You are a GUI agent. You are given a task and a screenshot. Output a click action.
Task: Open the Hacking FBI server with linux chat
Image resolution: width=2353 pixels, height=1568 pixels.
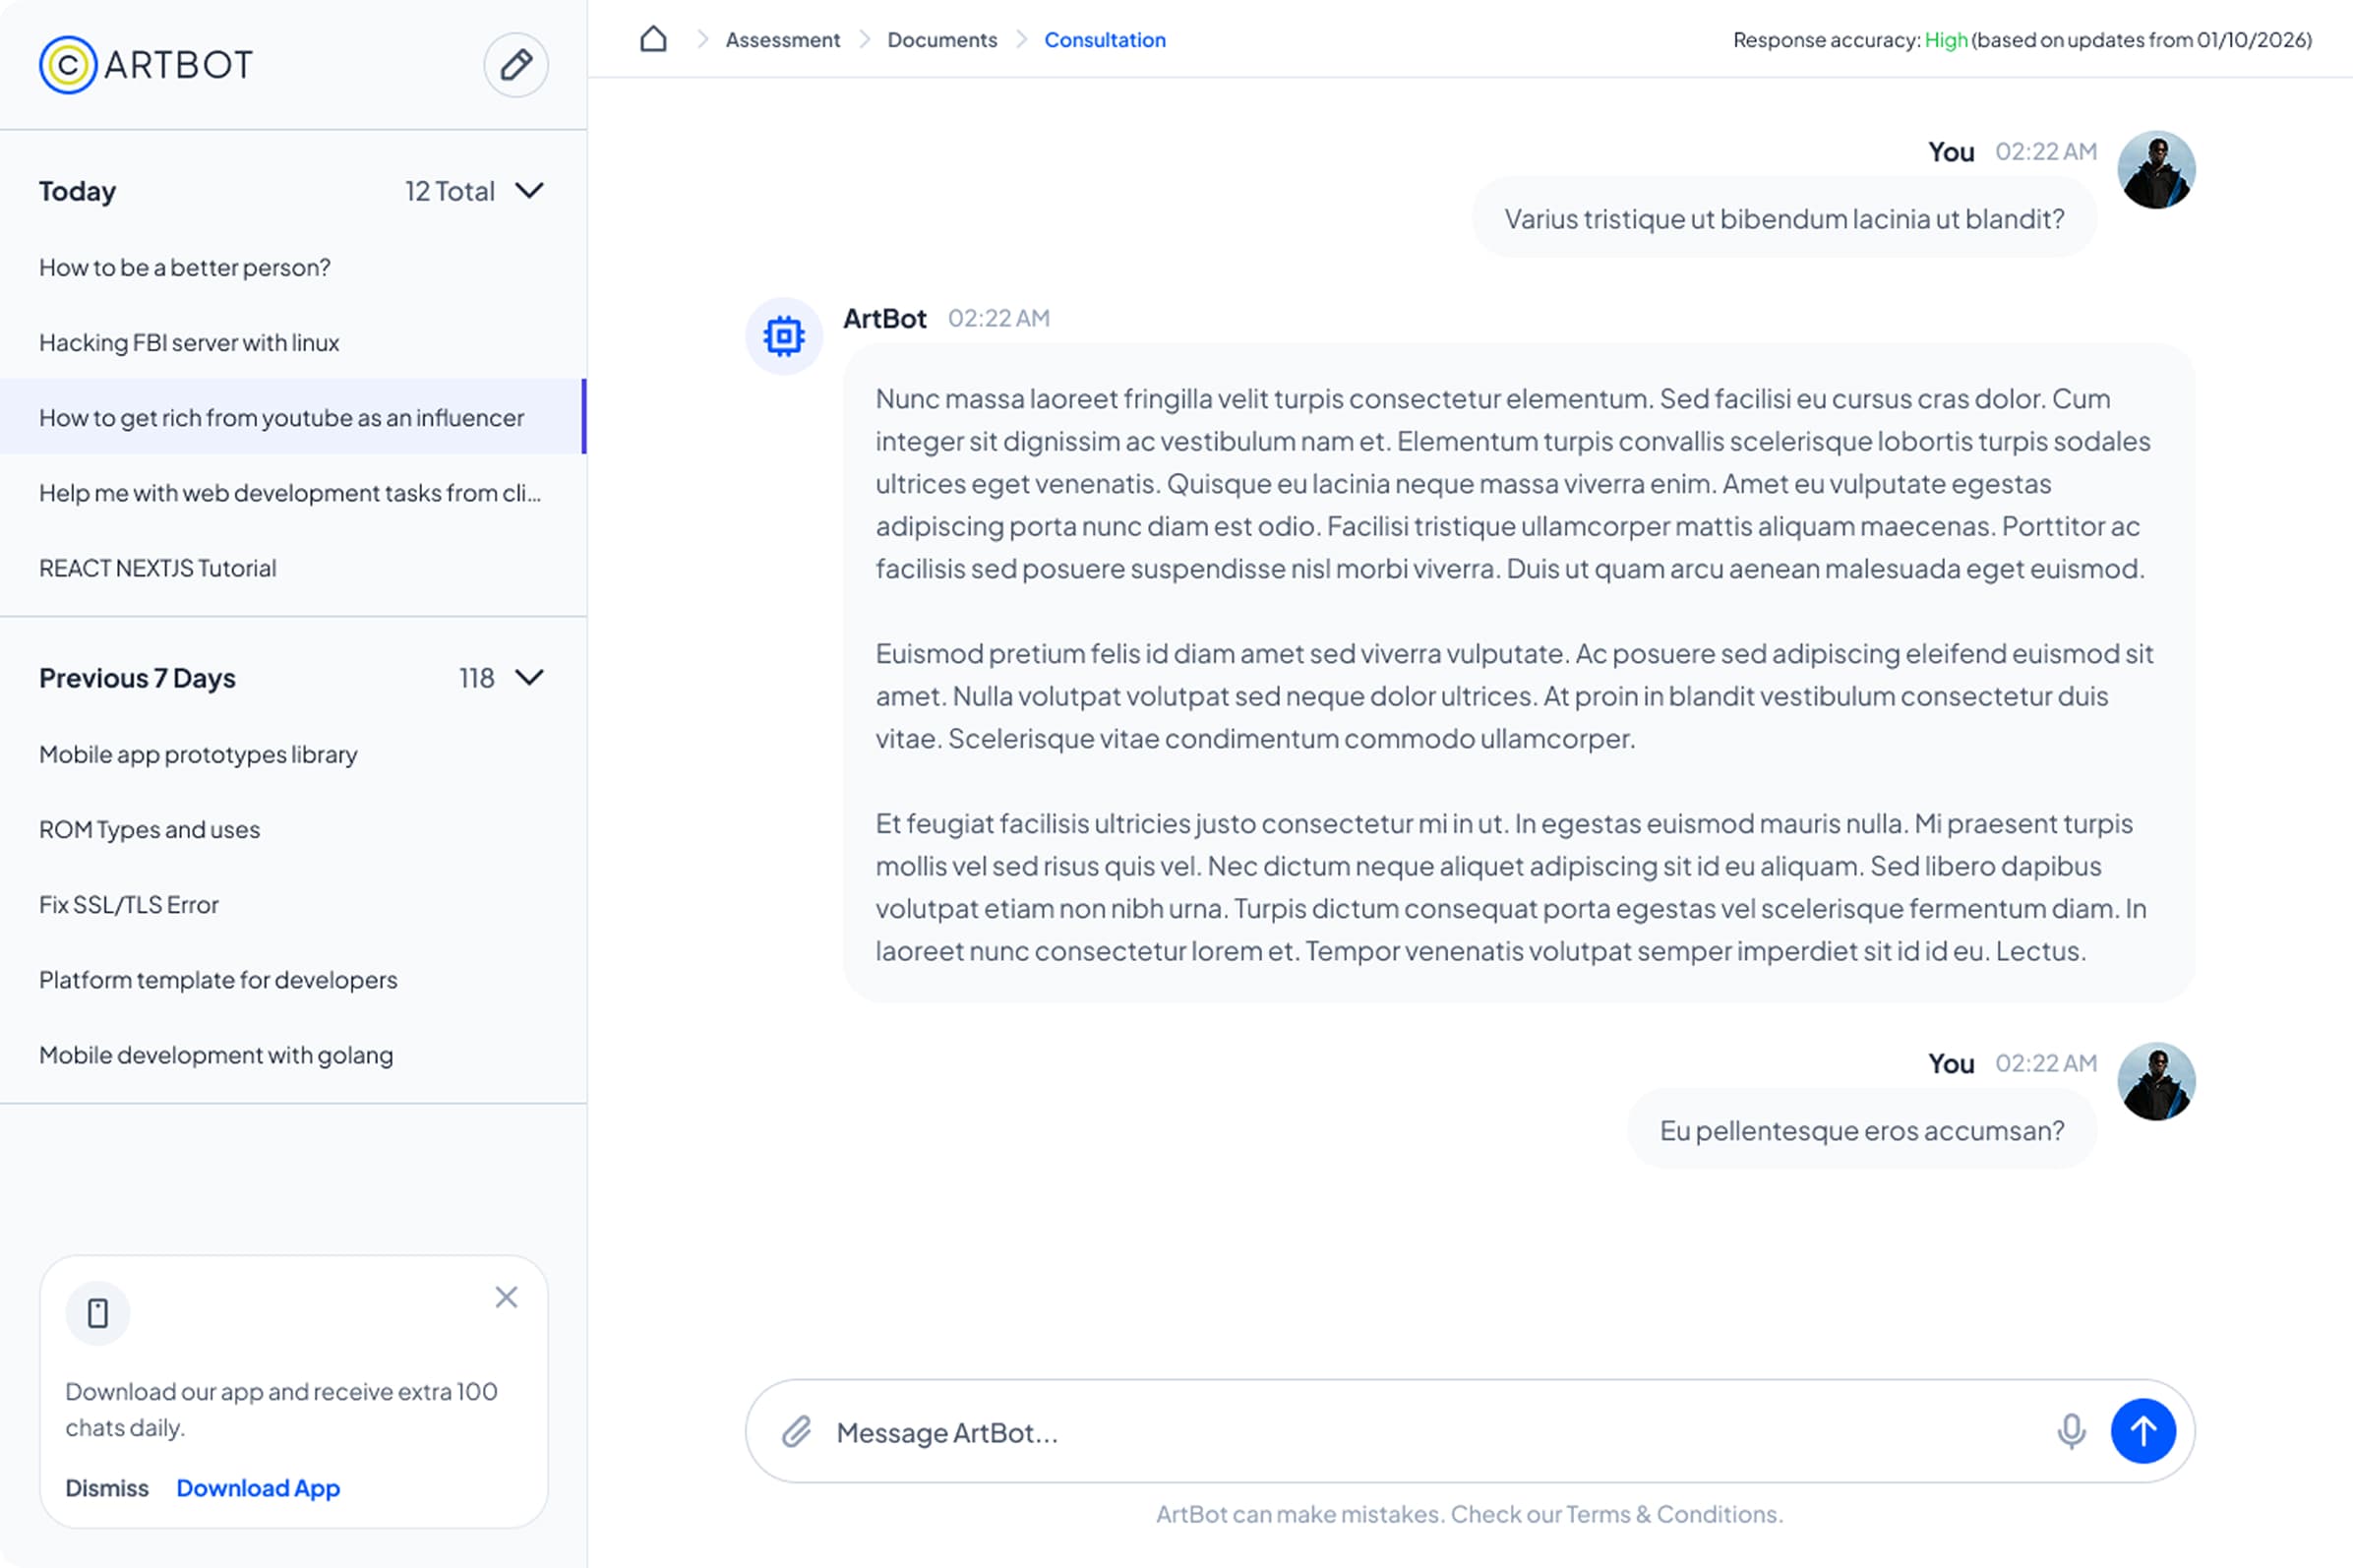189,342
